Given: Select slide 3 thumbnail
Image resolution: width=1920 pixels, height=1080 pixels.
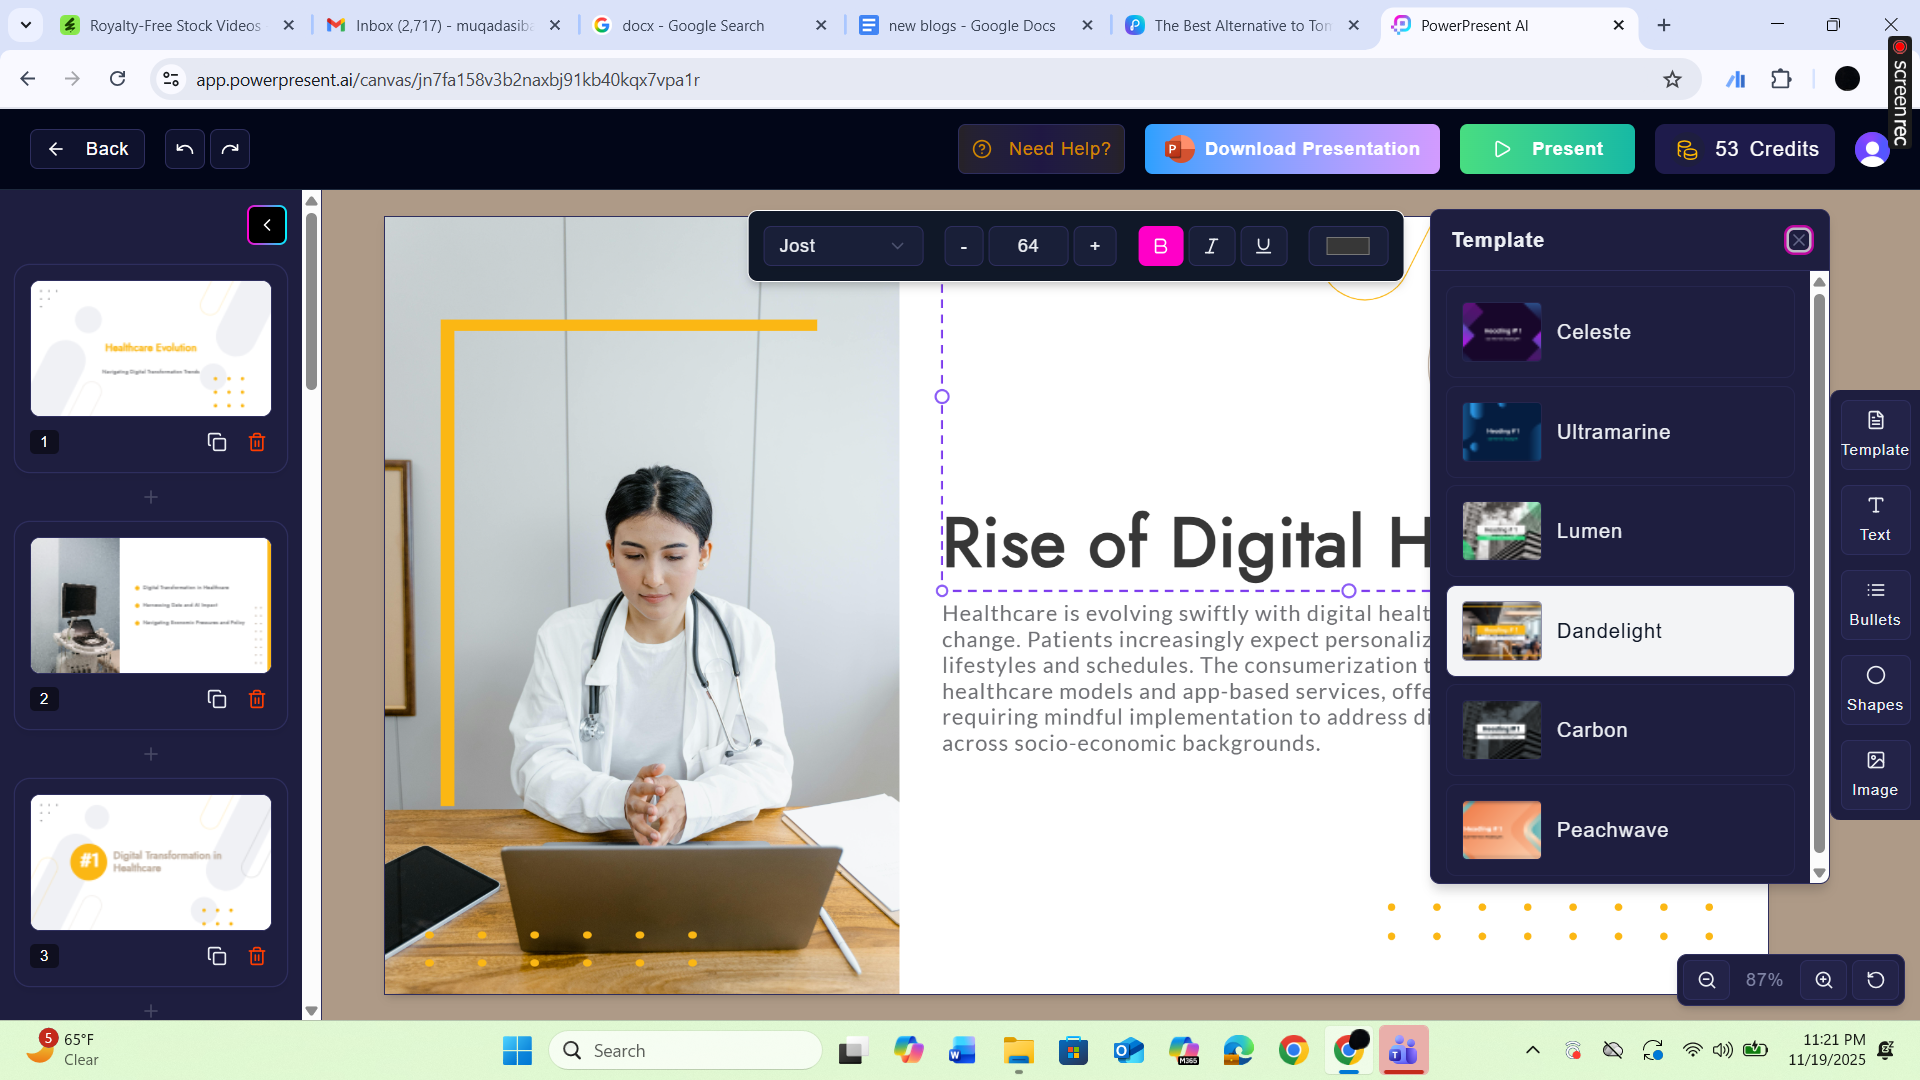Looking at the screenshot, I should pyautogui.click(x=151, y=862).
